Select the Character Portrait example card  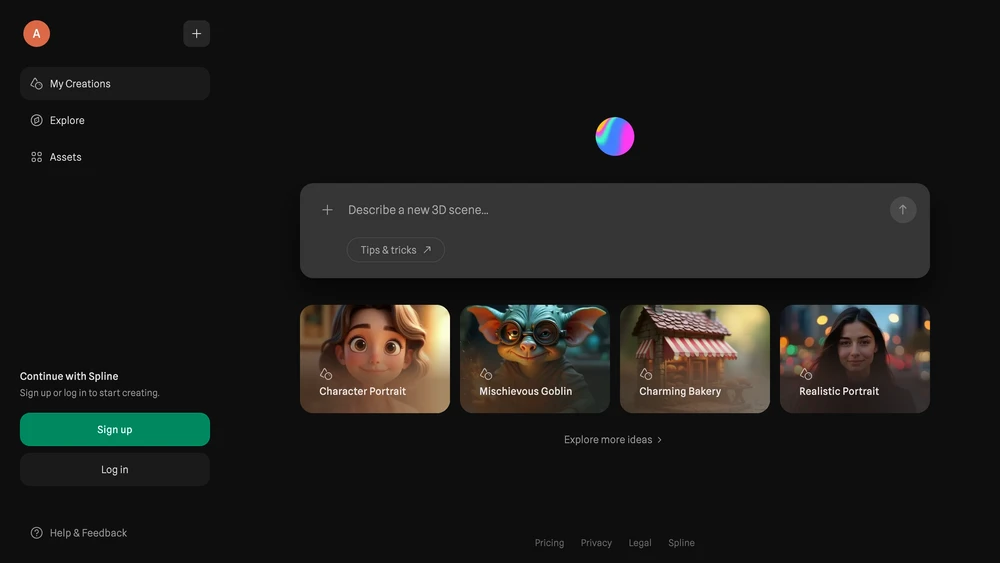click(375, 359)
